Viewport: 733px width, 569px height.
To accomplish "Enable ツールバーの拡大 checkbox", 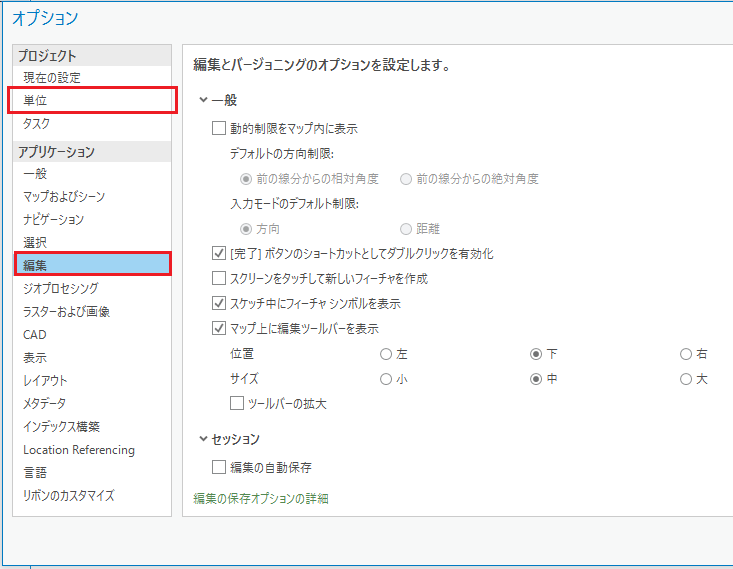I will (x=237, y=403).
